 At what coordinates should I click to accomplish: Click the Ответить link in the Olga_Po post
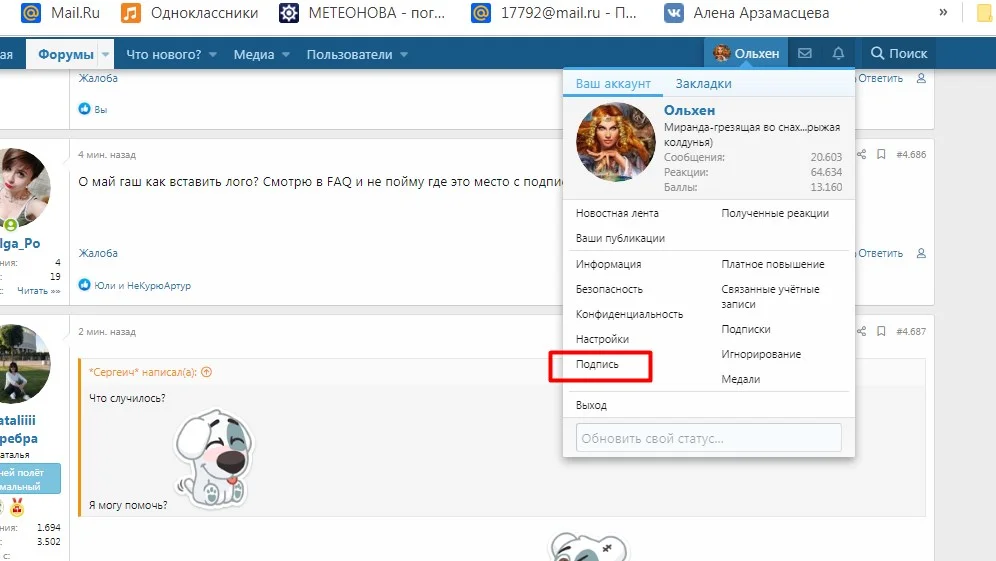click(x=879, y=253)
